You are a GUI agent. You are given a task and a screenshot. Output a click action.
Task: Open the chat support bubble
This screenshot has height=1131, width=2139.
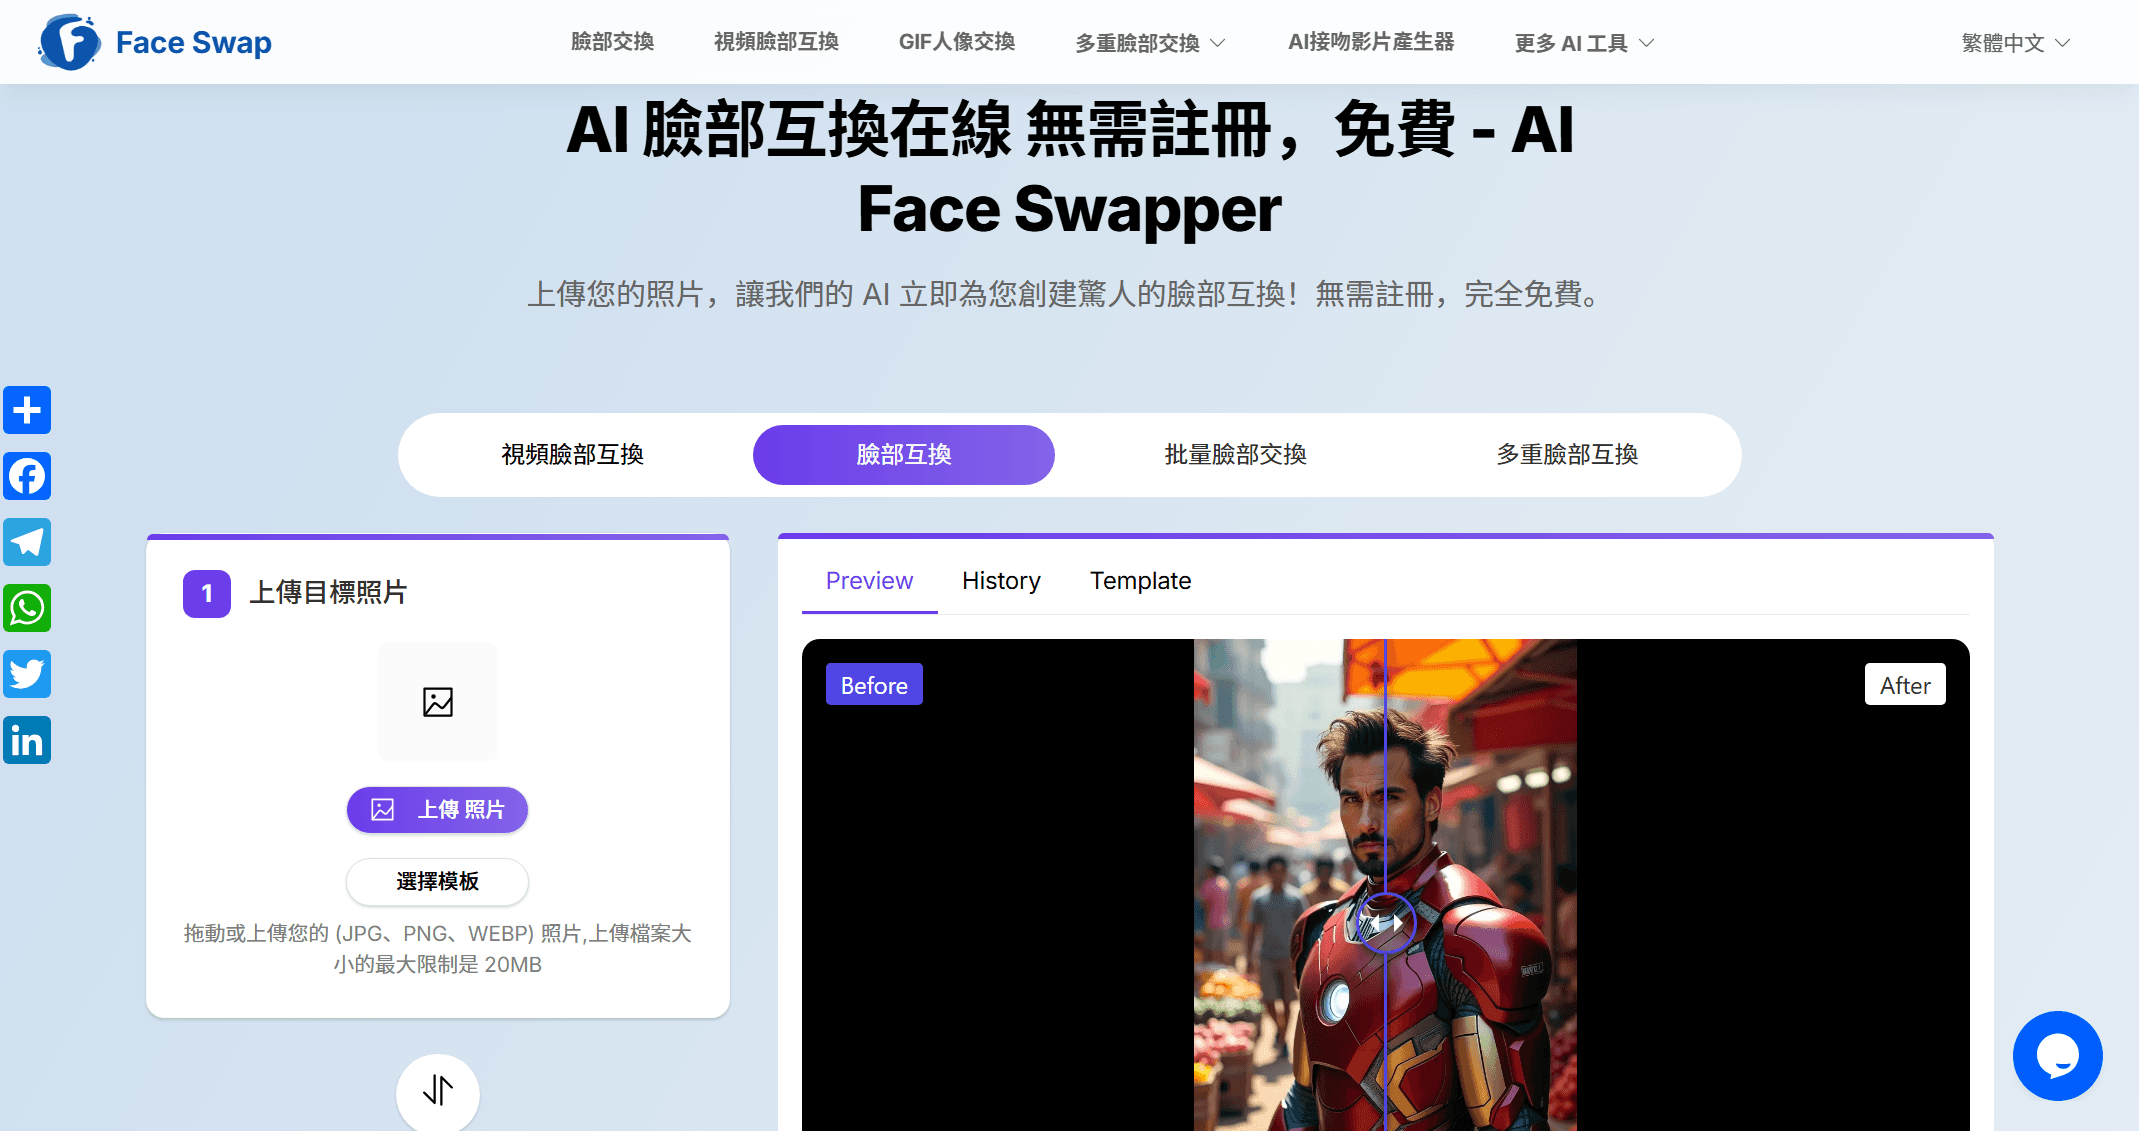(2057, 1055)
